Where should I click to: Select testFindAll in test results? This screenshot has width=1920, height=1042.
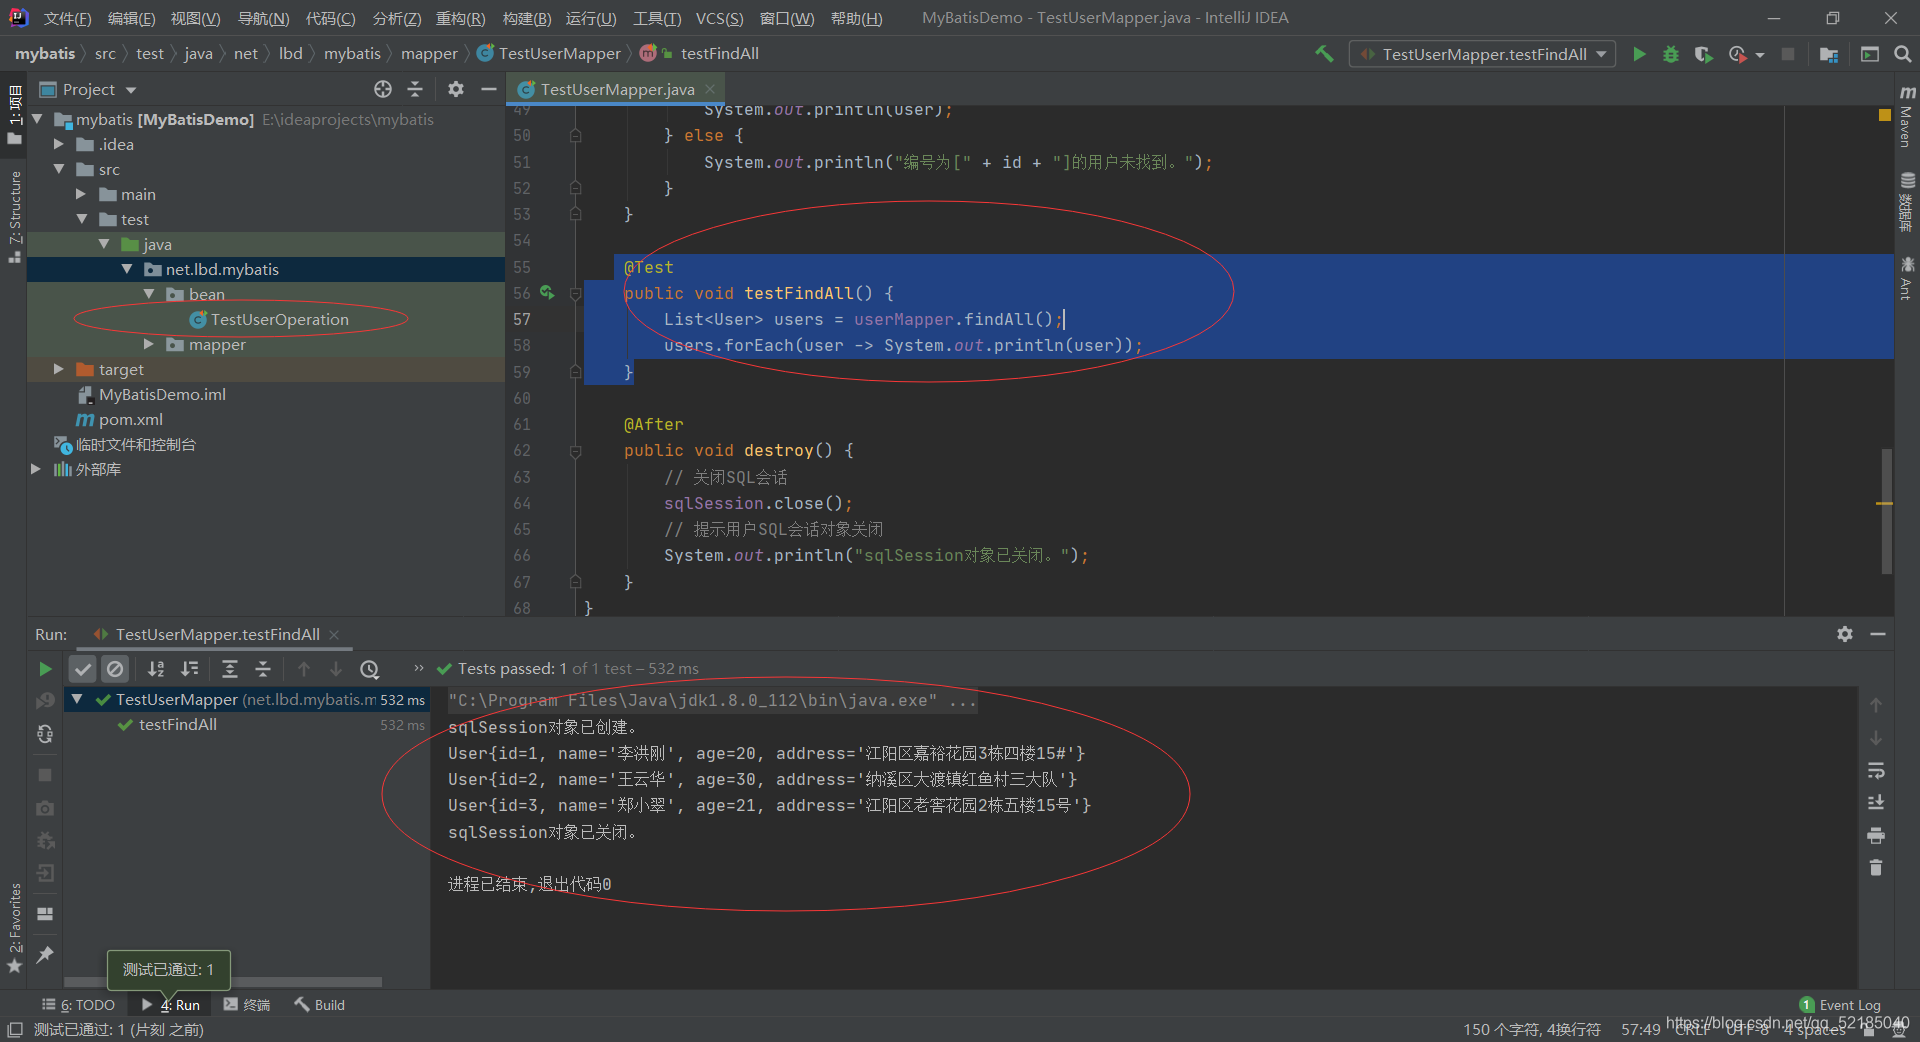pyautogui.click(x=177, y=724)
